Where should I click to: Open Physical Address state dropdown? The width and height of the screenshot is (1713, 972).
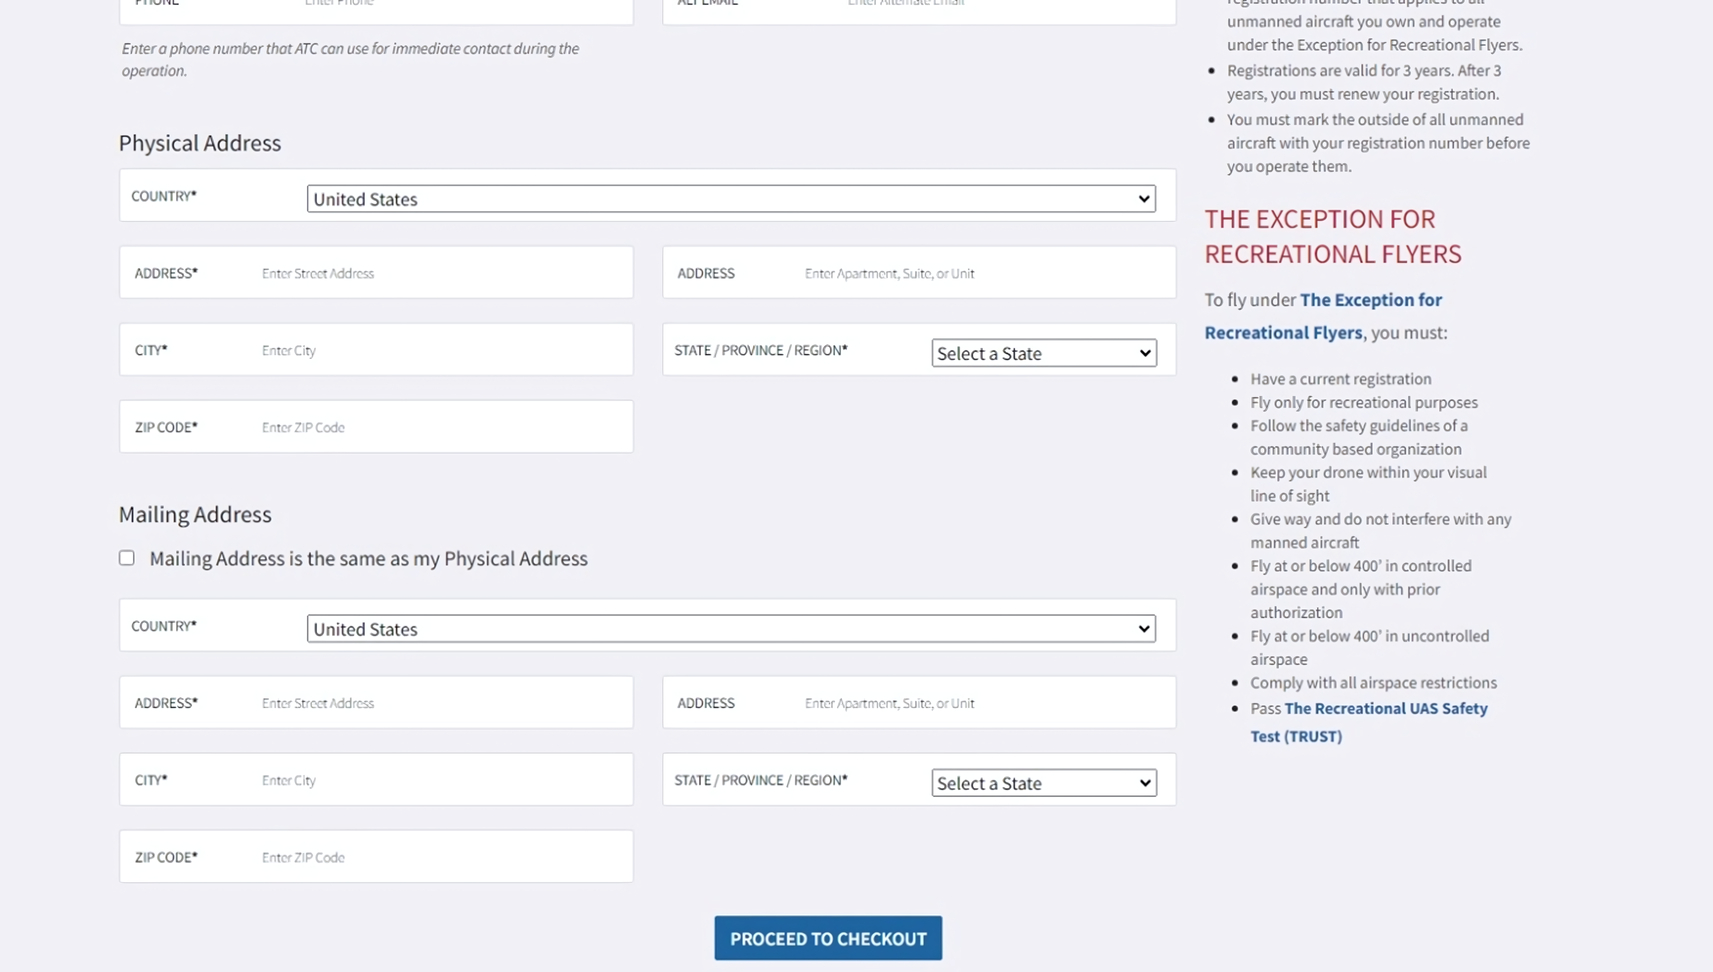[1043, 353]
